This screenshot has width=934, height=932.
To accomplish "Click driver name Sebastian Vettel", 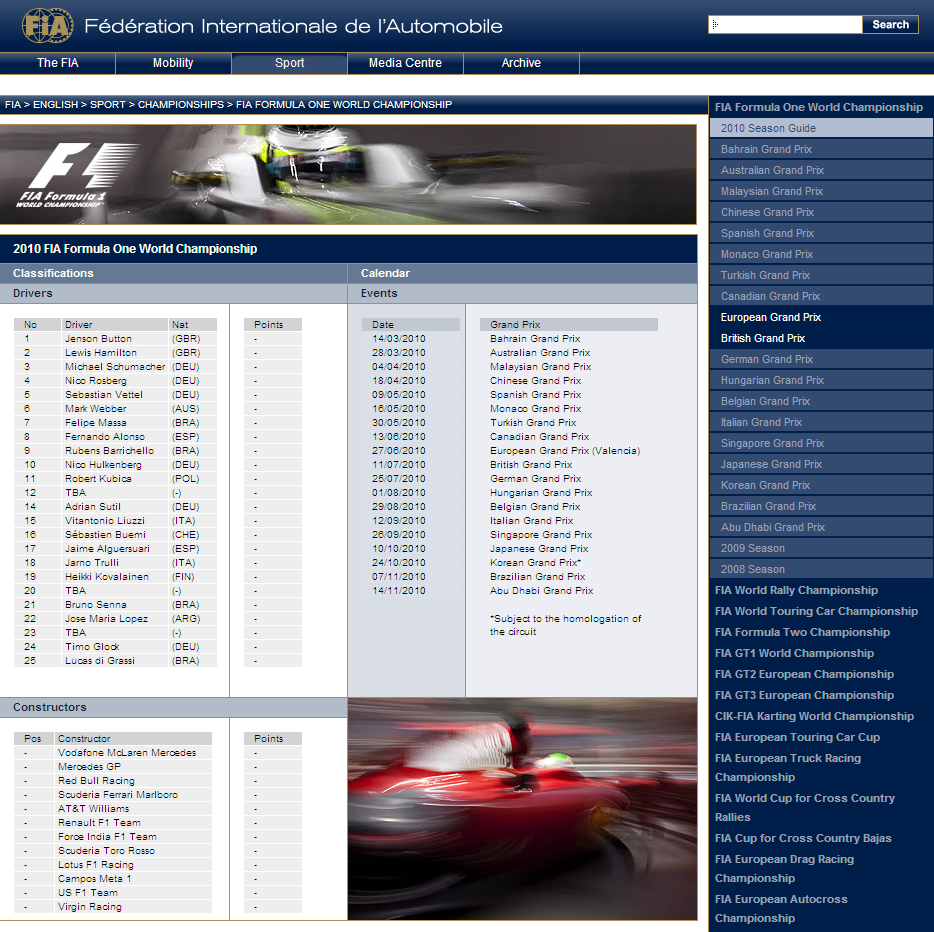I will (x=104, y=394).
